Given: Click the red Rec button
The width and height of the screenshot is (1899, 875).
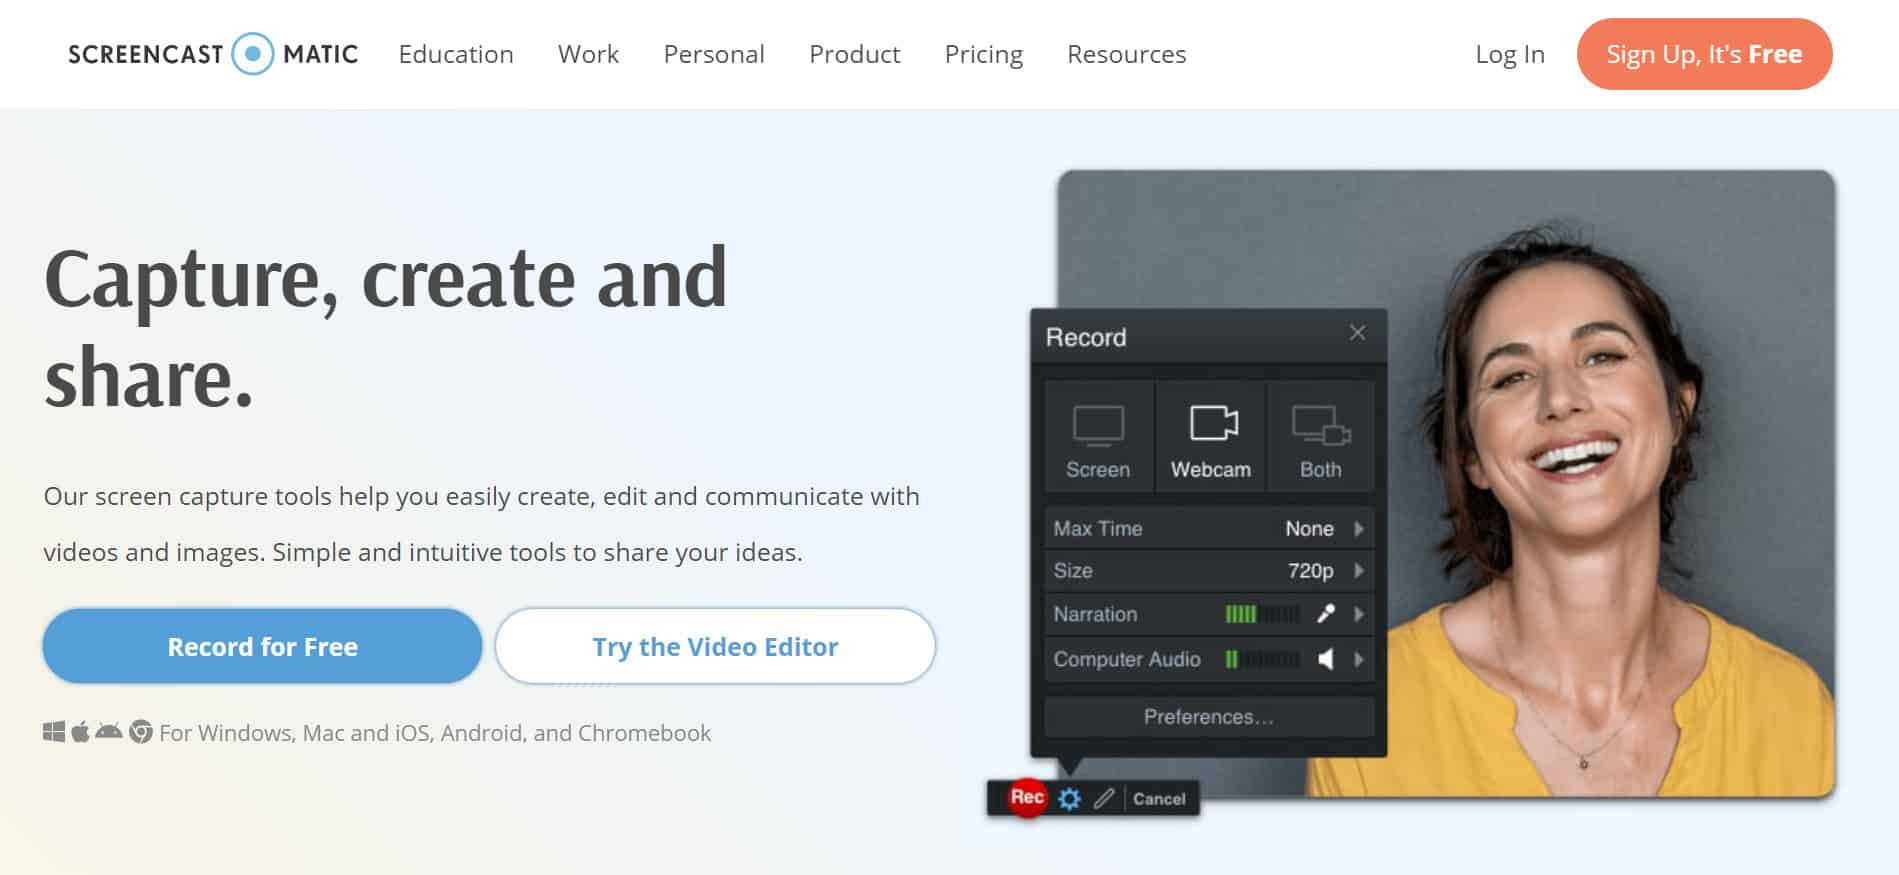Looking at the screenshot, I should click(x=1027, y=797).
